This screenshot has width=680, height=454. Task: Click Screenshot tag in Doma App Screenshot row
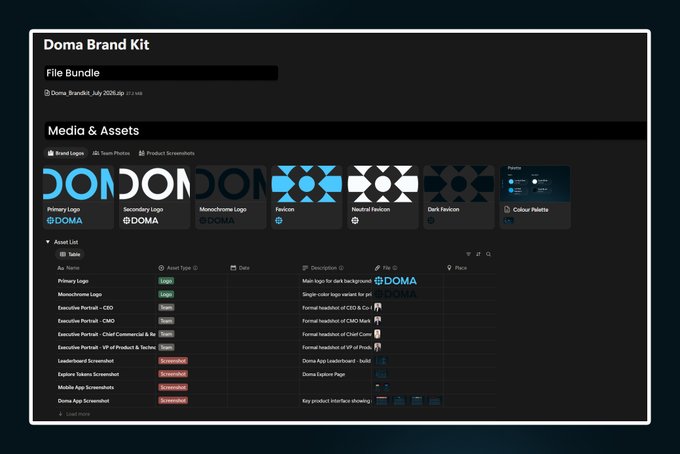[x=173, y=401]
